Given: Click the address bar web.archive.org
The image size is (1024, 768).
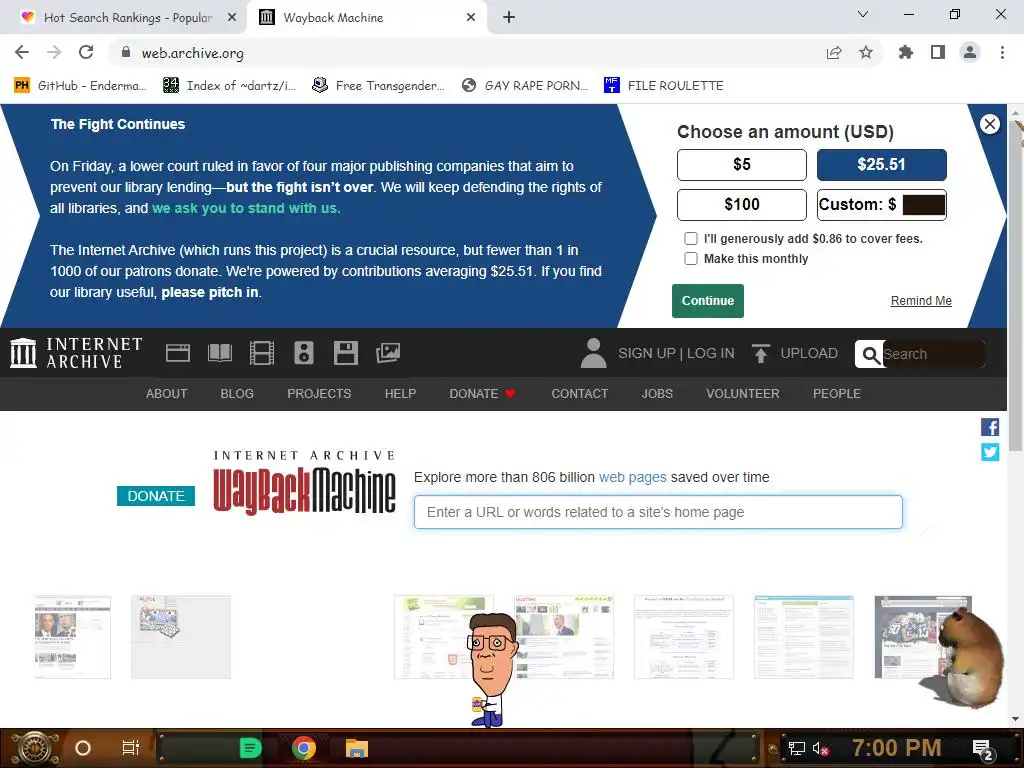Looking at the screenshot, I should [x=193, y=53].
